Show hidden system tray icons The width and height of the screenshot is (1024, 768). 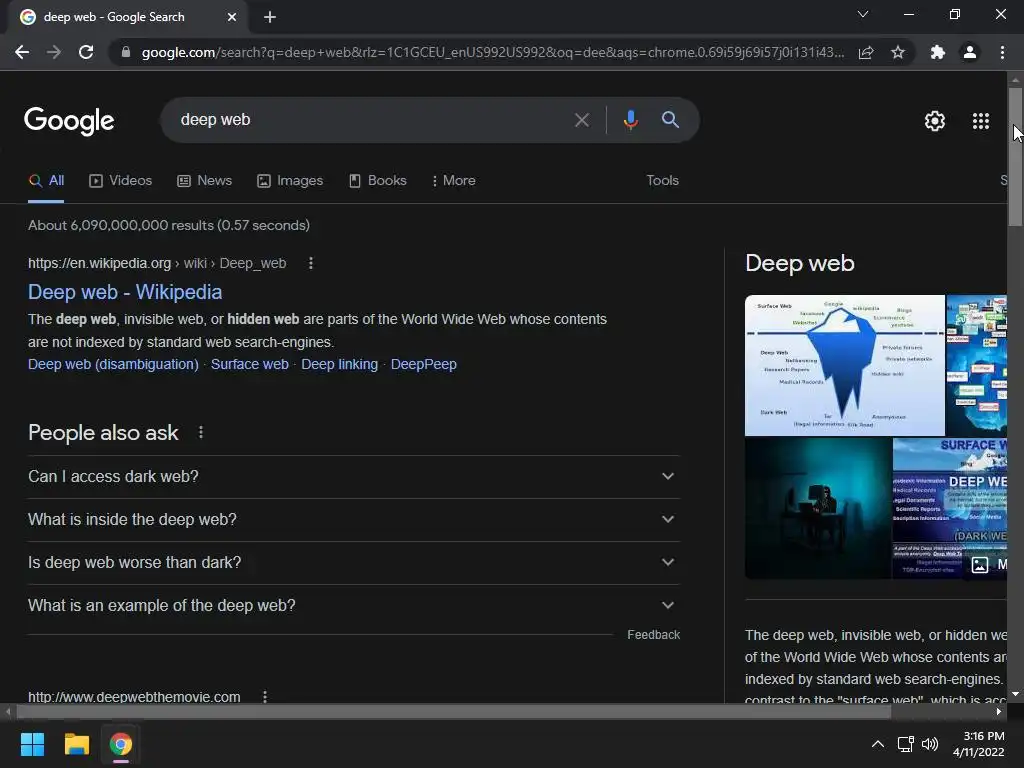click(x=878, y=744)
